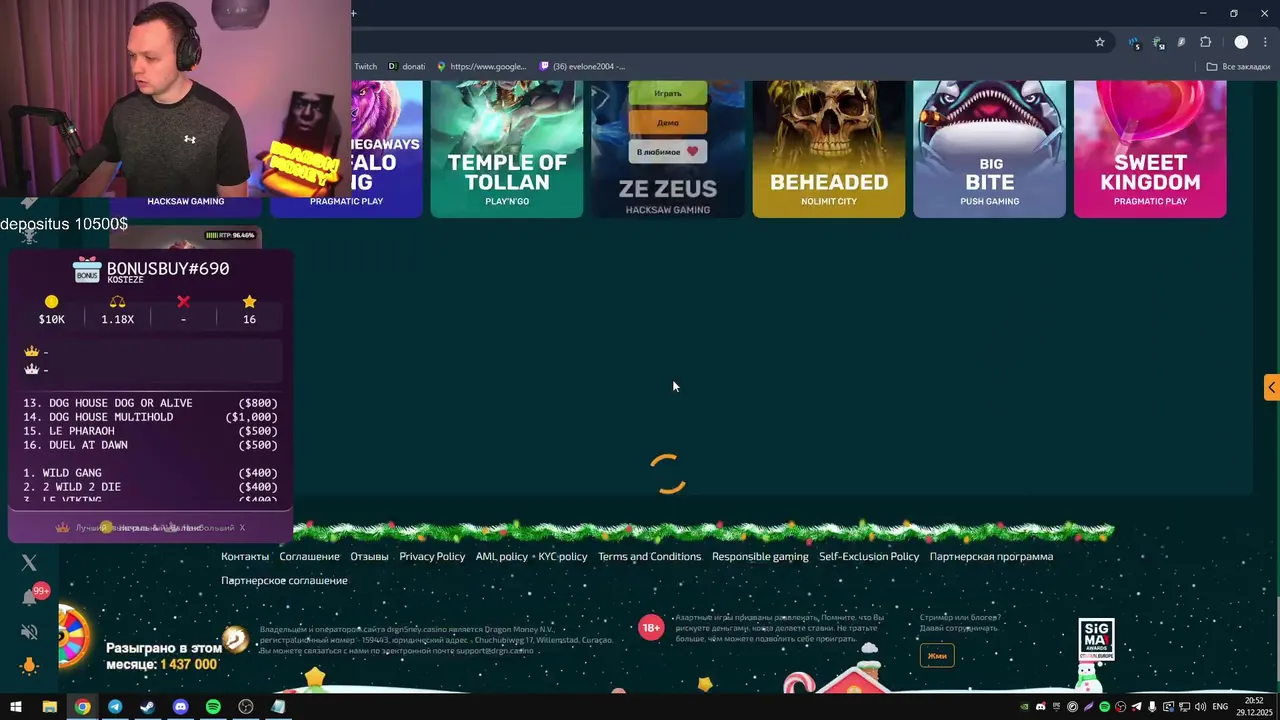Open Spotify from taskbar

(x=213, y=707)
